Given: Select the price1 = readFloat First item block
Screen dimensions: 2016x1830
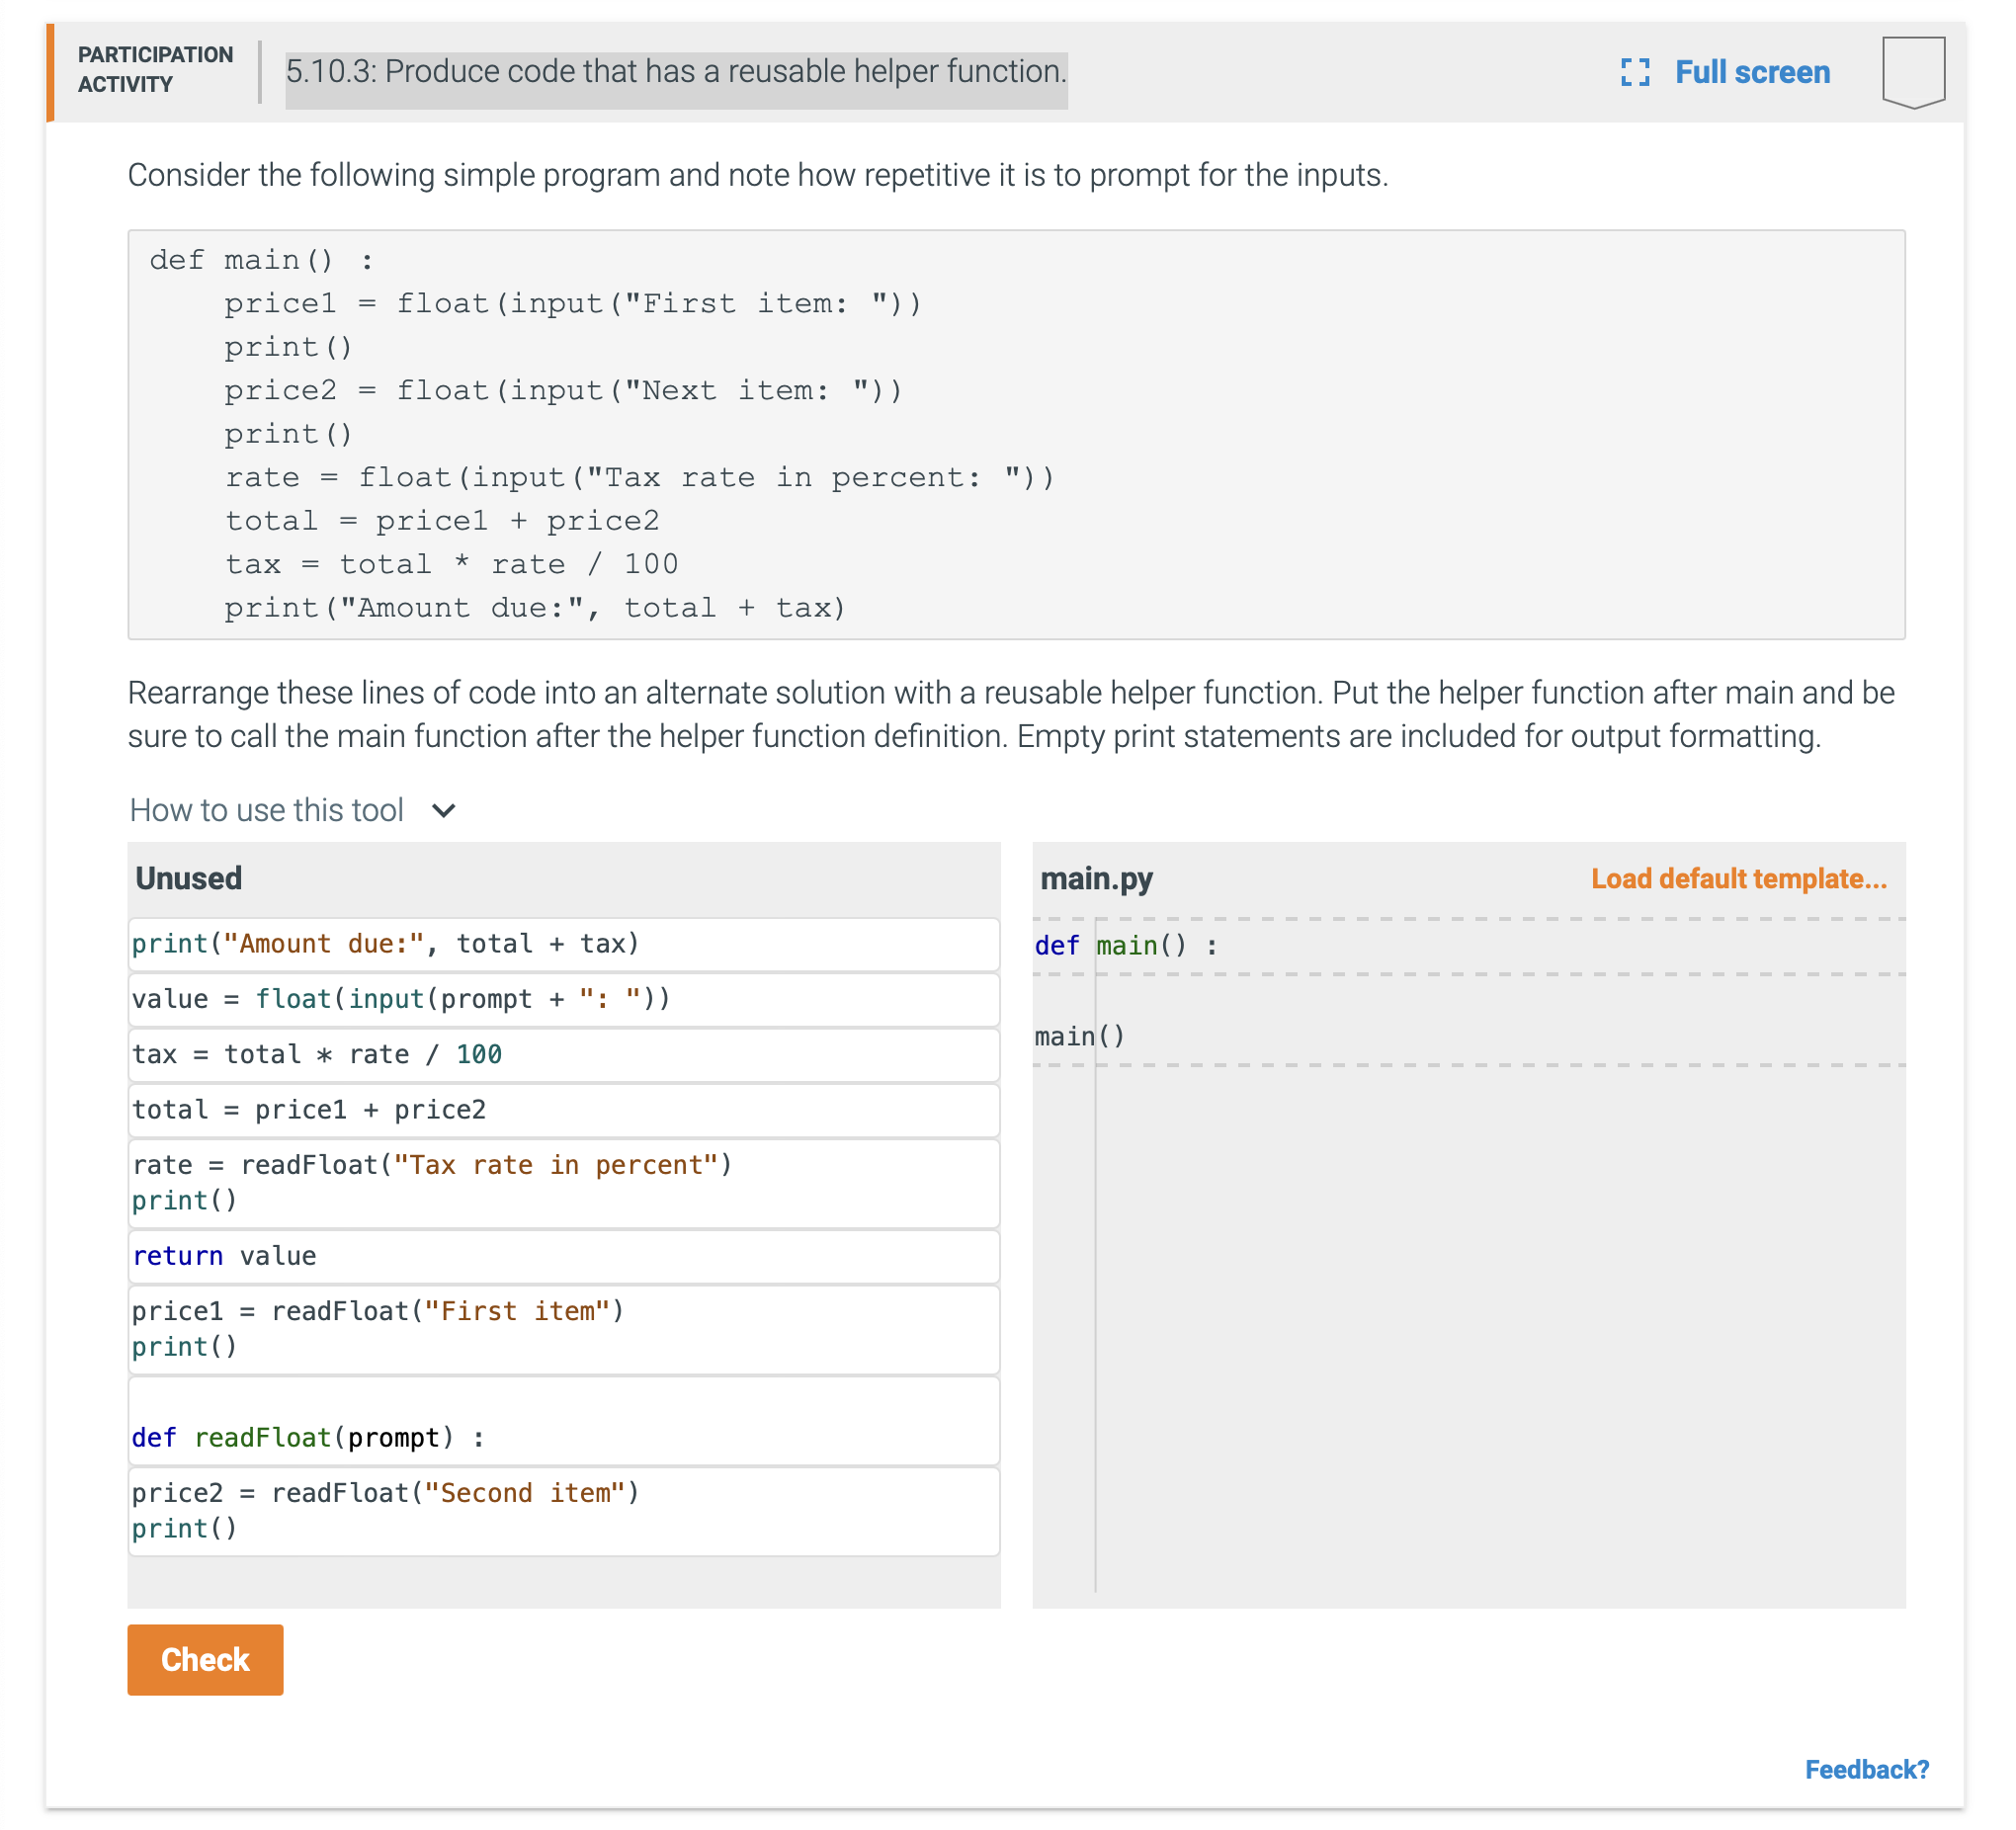Looking at the screenshot, I should pyautogui.click(x=564, y=1328).
